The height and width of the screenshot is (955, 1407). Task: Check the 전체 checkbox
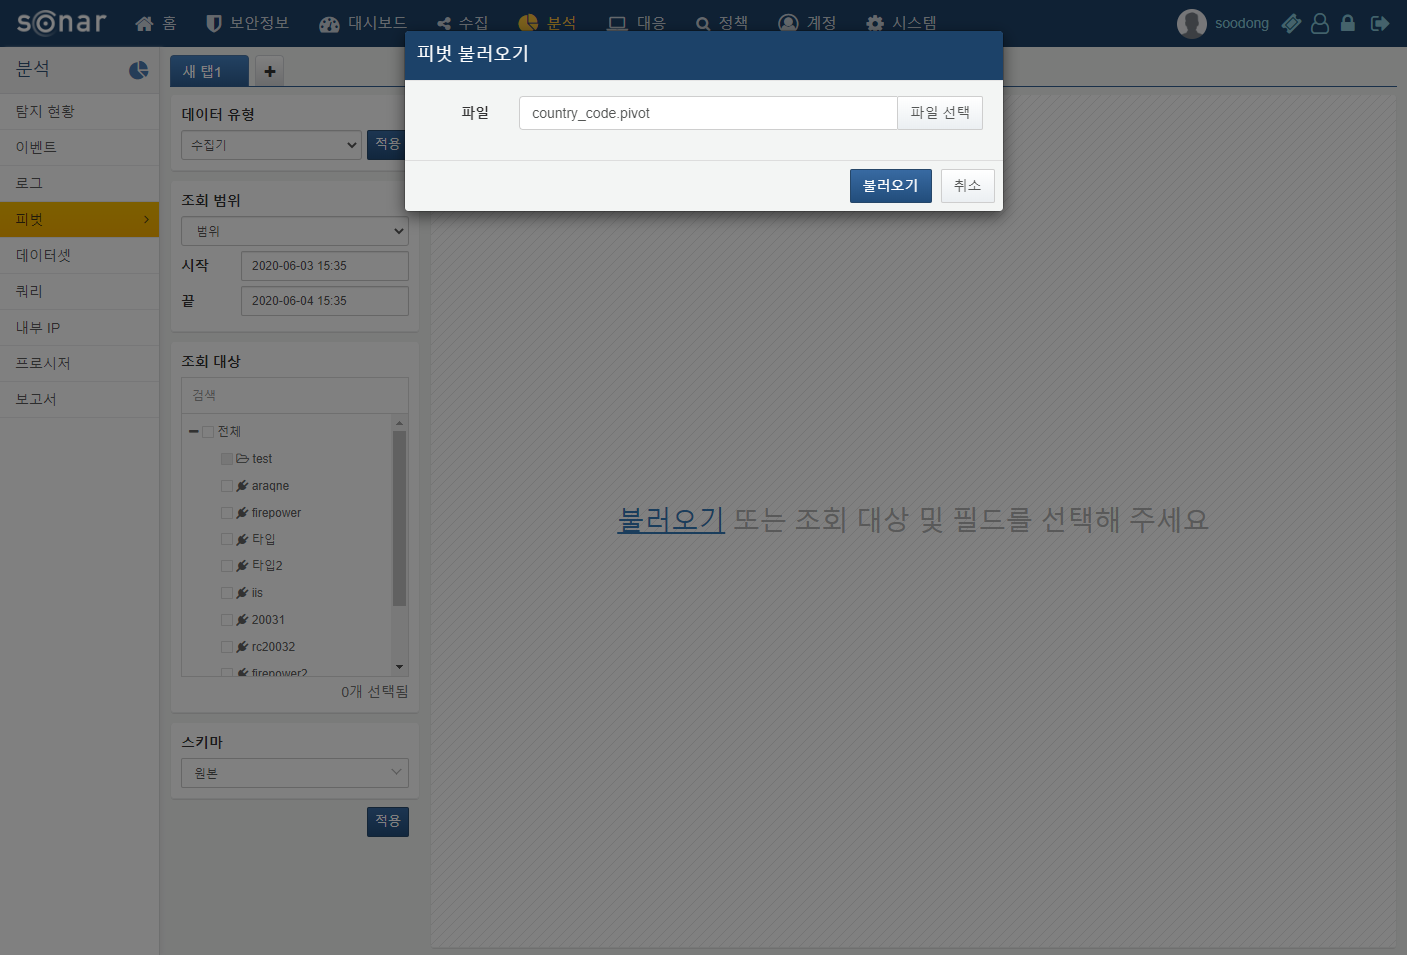(208, 432)
